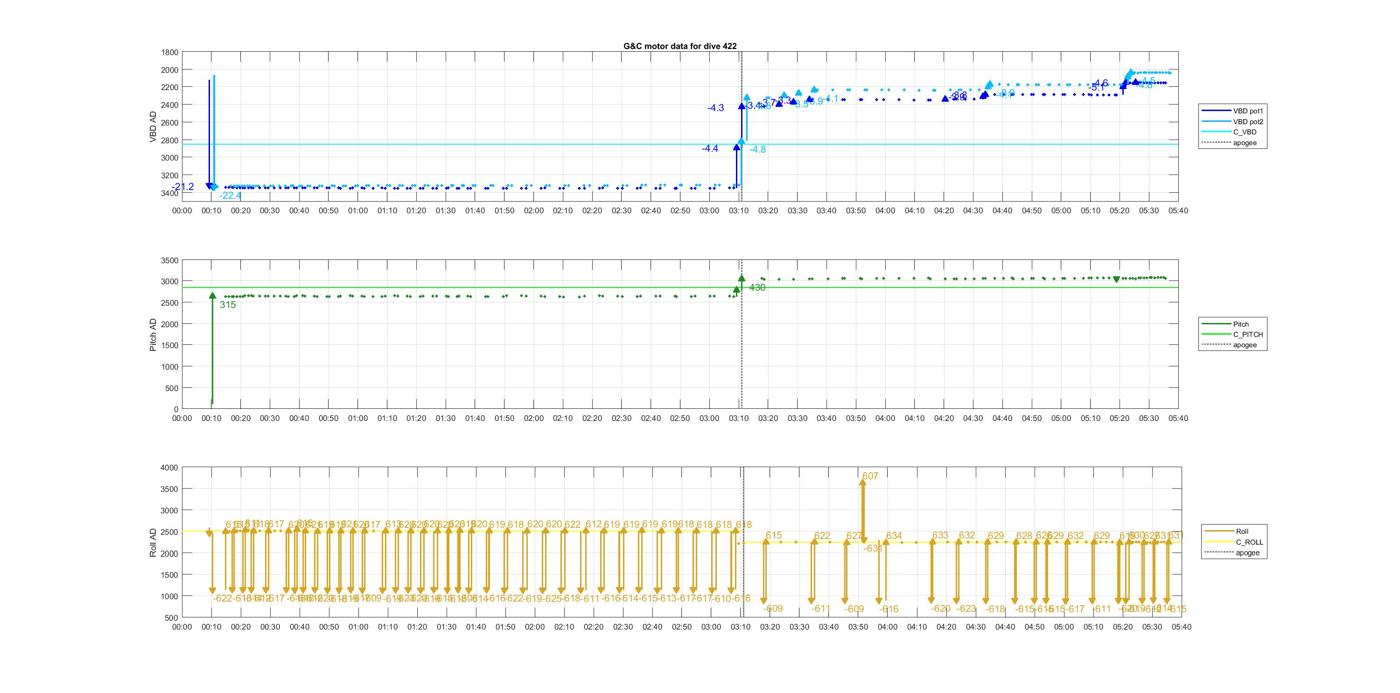The image size is (1400, 693).
Task: Click the "634" roll data label
Action: (x=893, y=537)
